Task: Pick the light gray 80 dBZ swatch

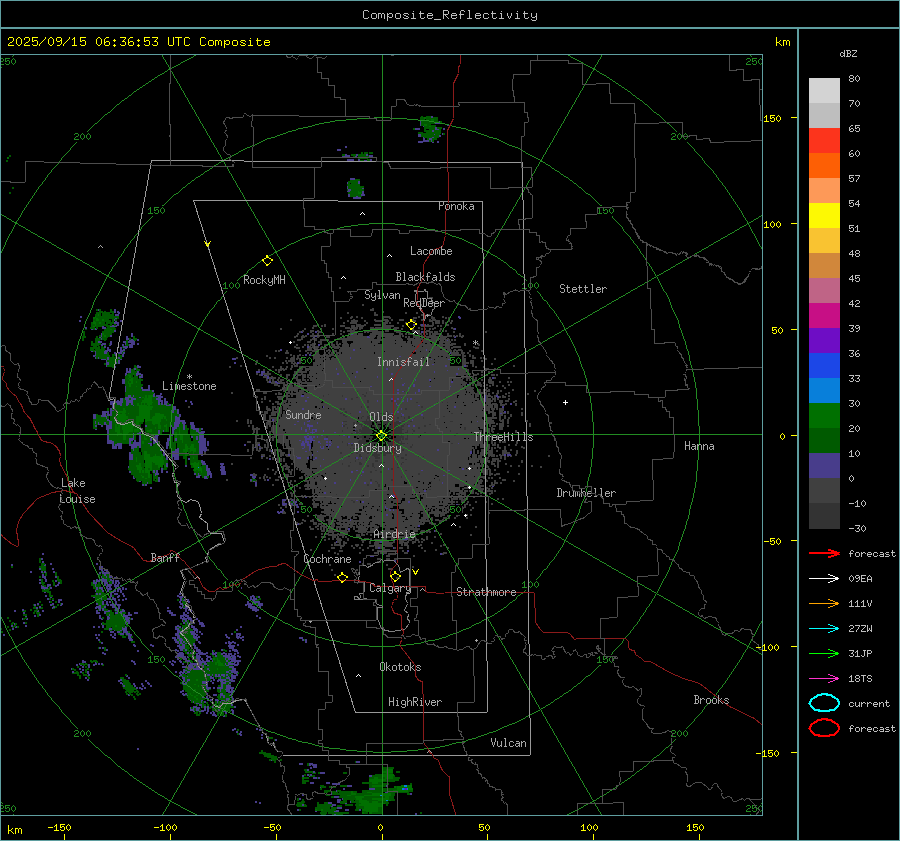Action: (824, 91)
